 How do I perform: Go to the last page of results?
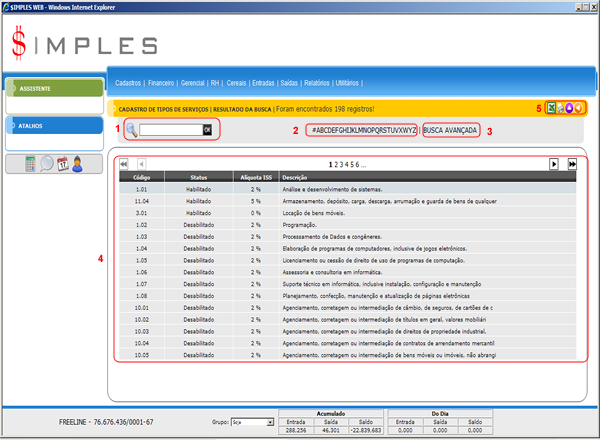click(x=572, y=163)
